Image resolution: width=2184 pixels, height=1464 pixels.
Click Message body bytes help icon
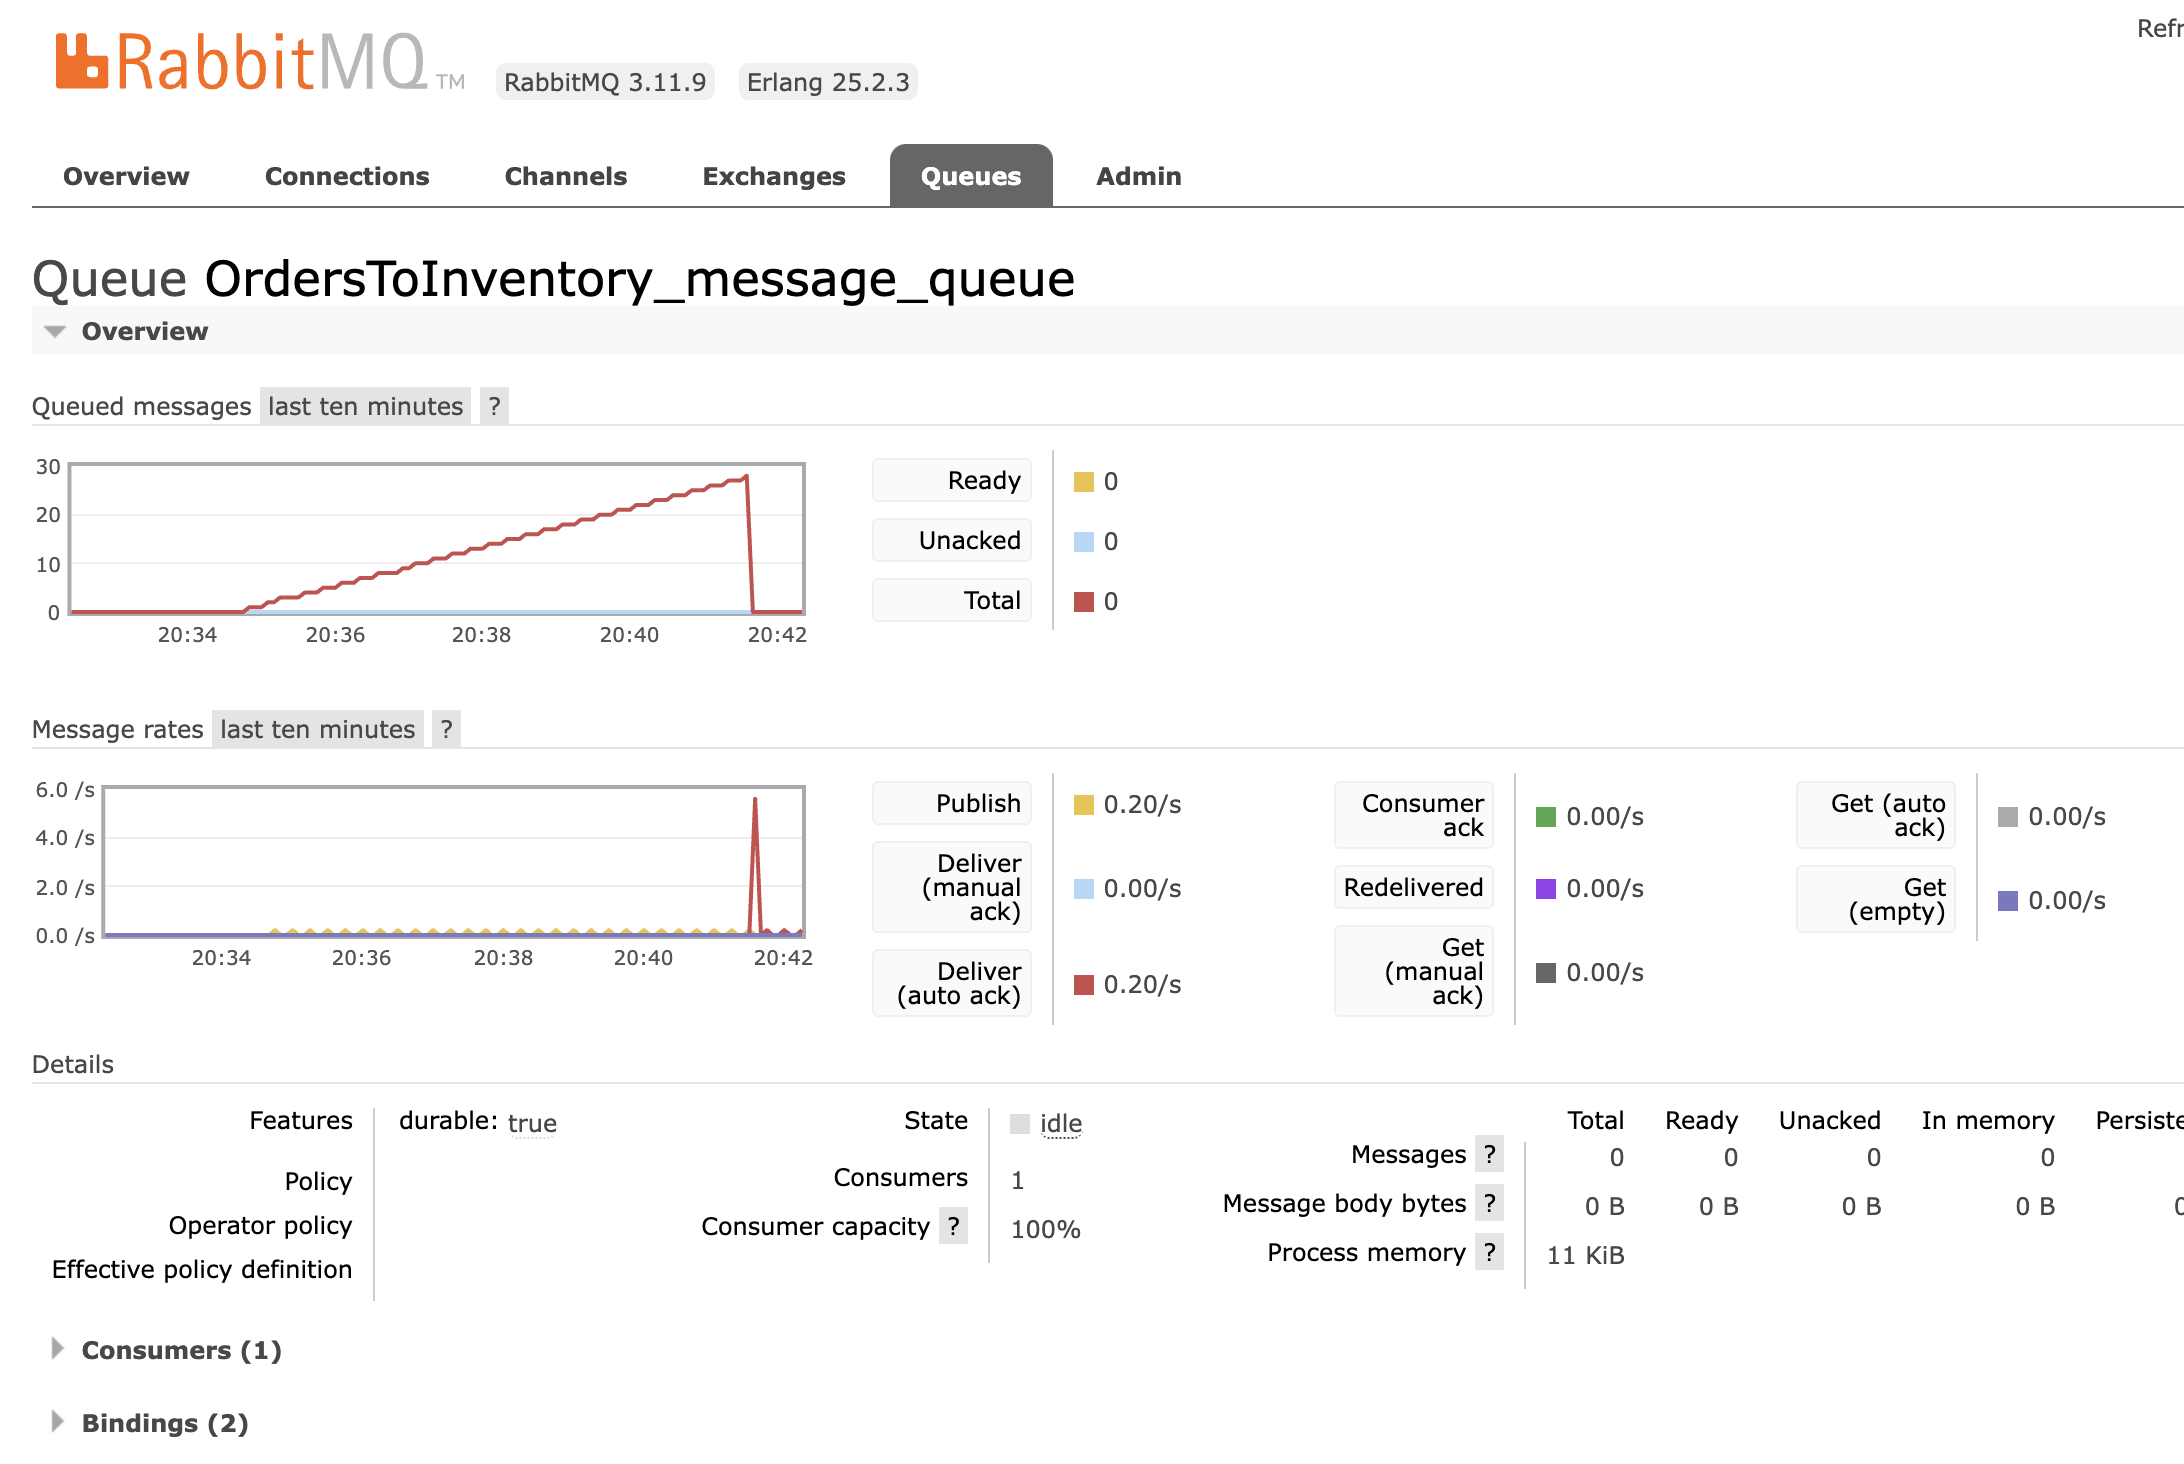pos(1490,1203)
